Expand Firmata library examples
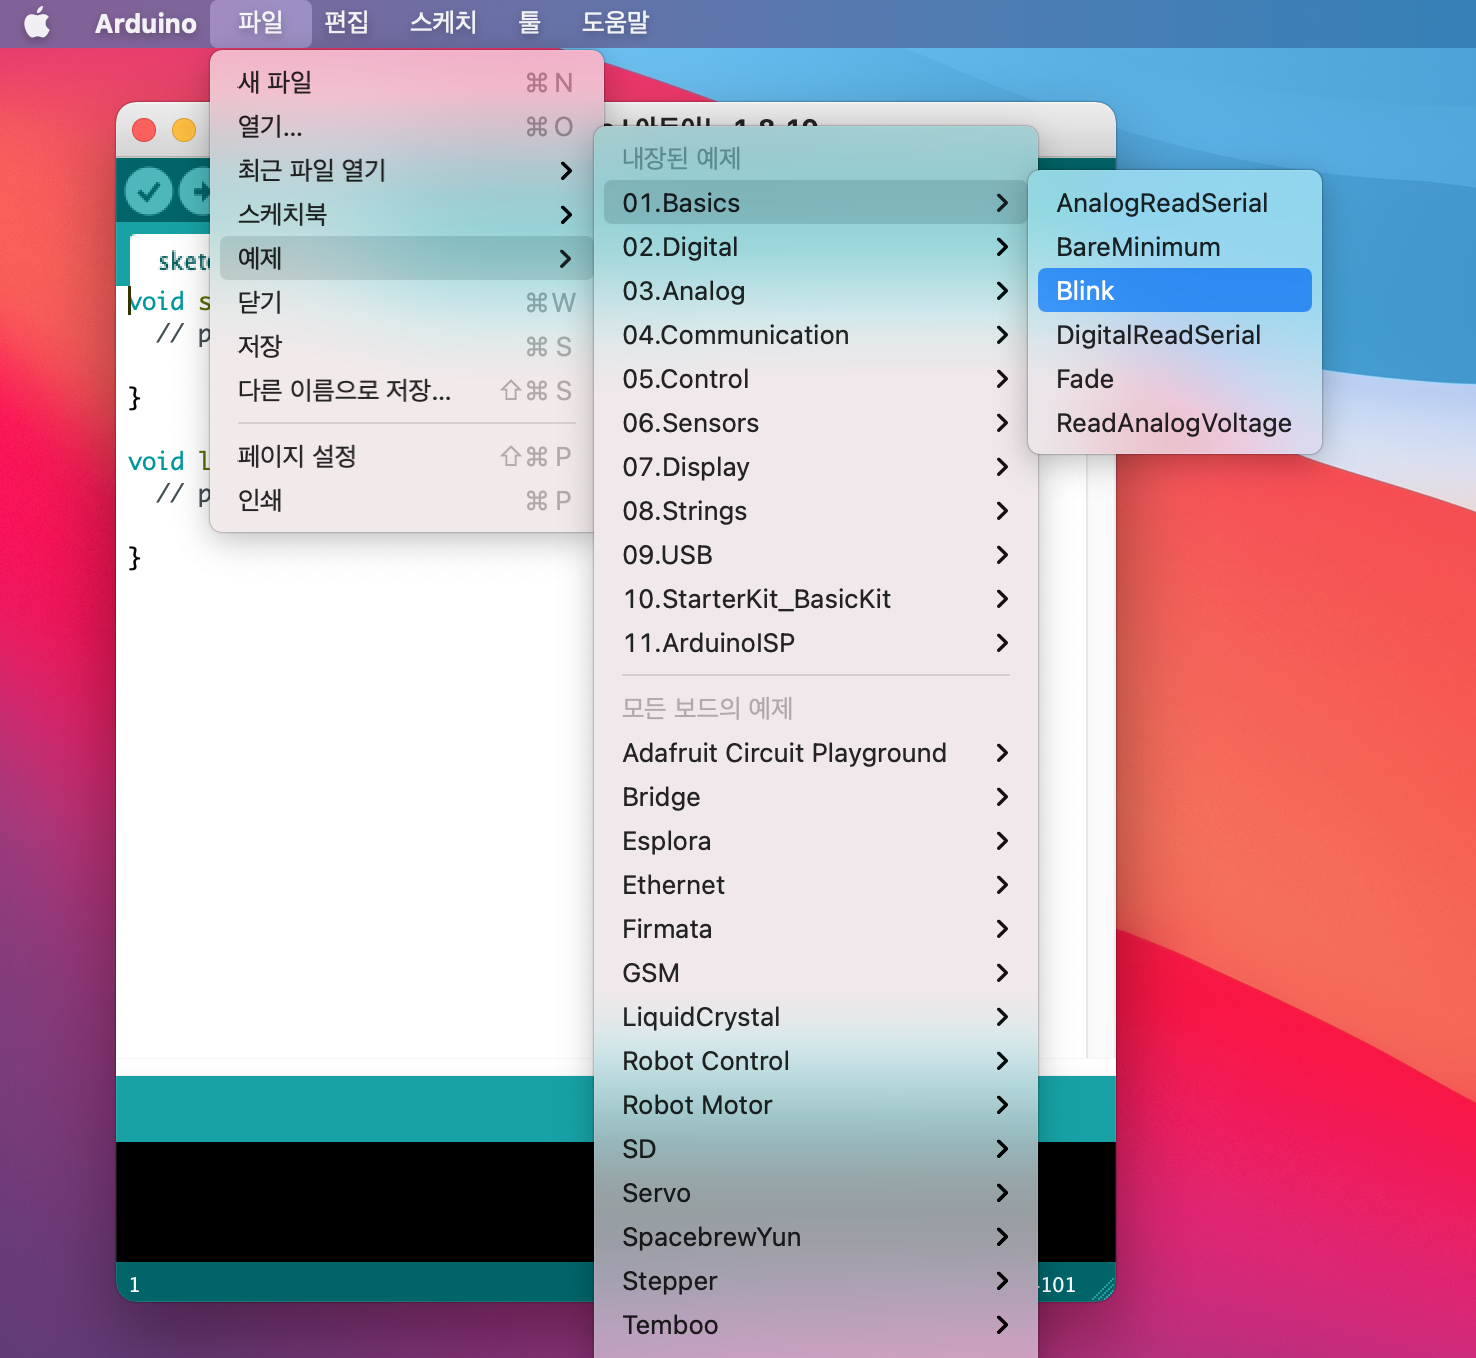The image size is (1476, 1358). pyautogui.click(x=816, y=929)
